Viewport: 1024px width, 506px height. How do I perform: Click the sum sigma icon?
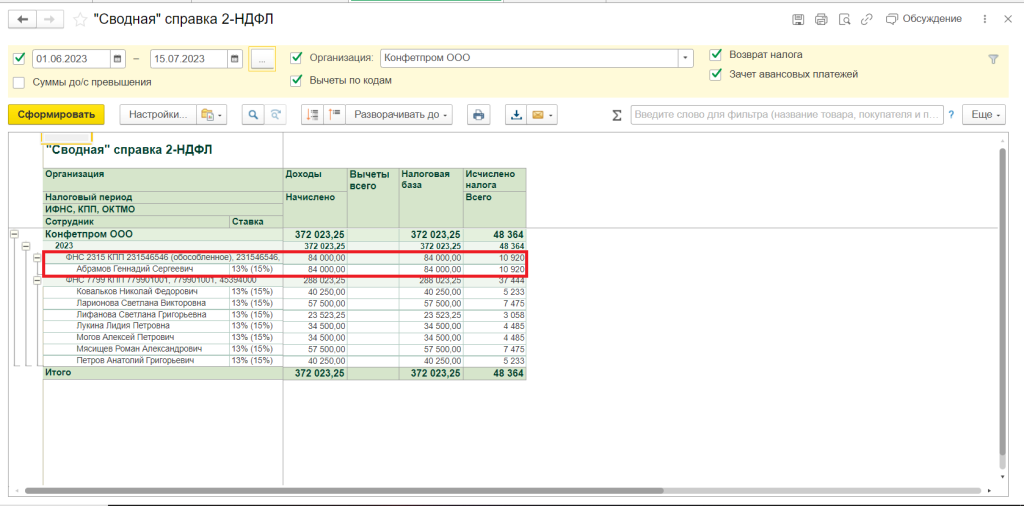click(x=617, y=115)
